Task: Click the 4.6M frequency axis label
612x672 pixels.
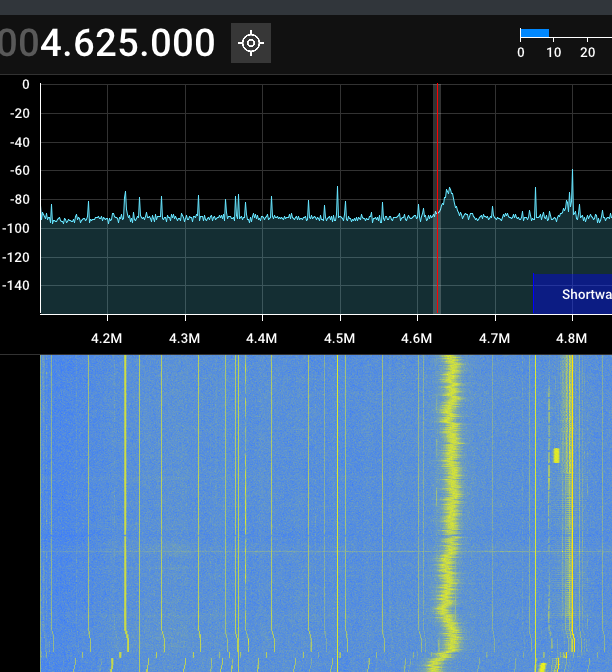Action: point(417,339)
